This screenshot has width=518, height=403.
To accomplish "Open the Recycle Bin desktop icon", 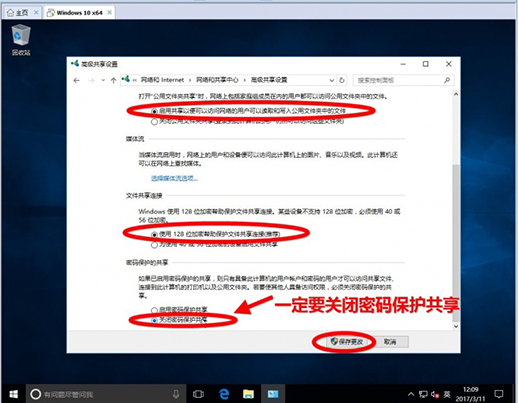I will click(21, 40).
